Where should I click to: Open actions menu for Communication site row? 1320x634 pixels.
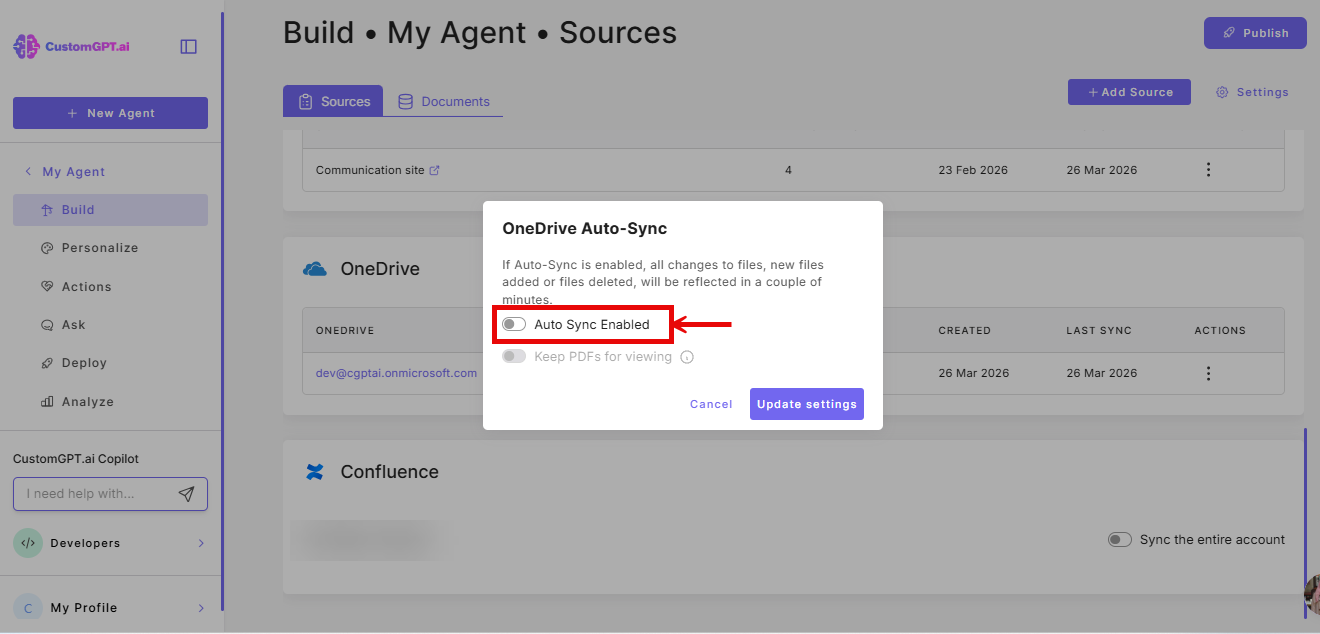tap(1208, 170)
